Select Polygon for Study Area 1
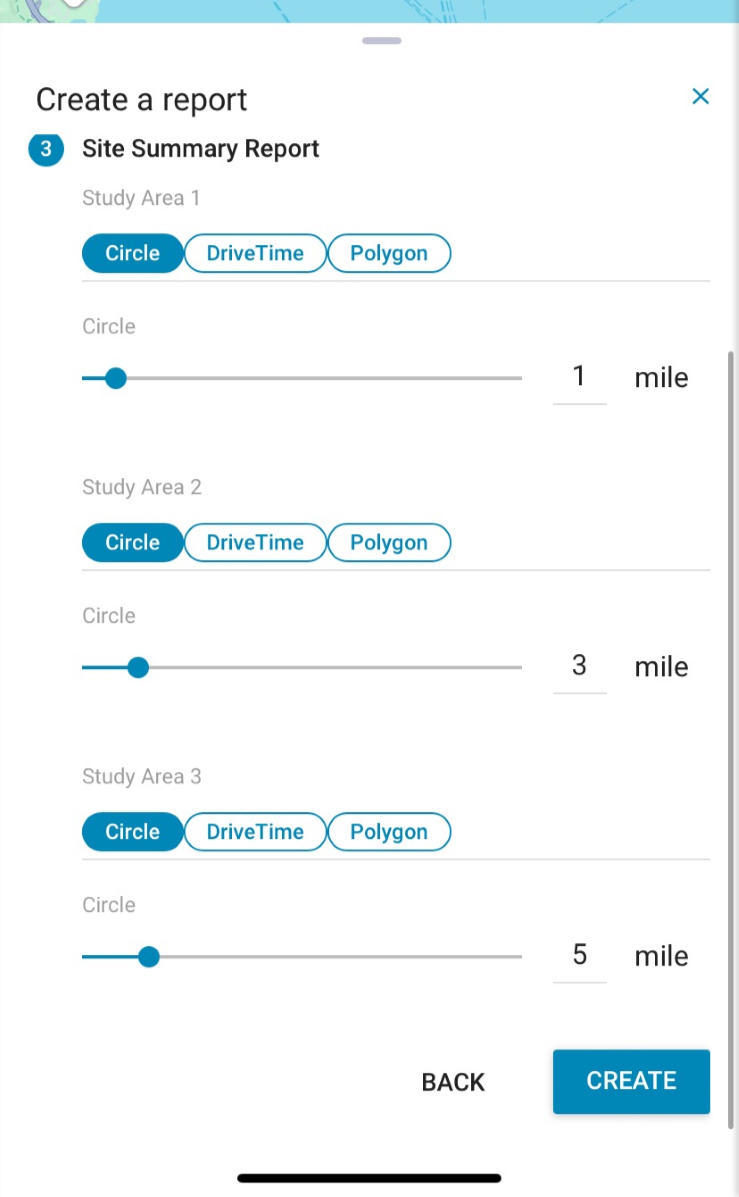 pos(389,254)
